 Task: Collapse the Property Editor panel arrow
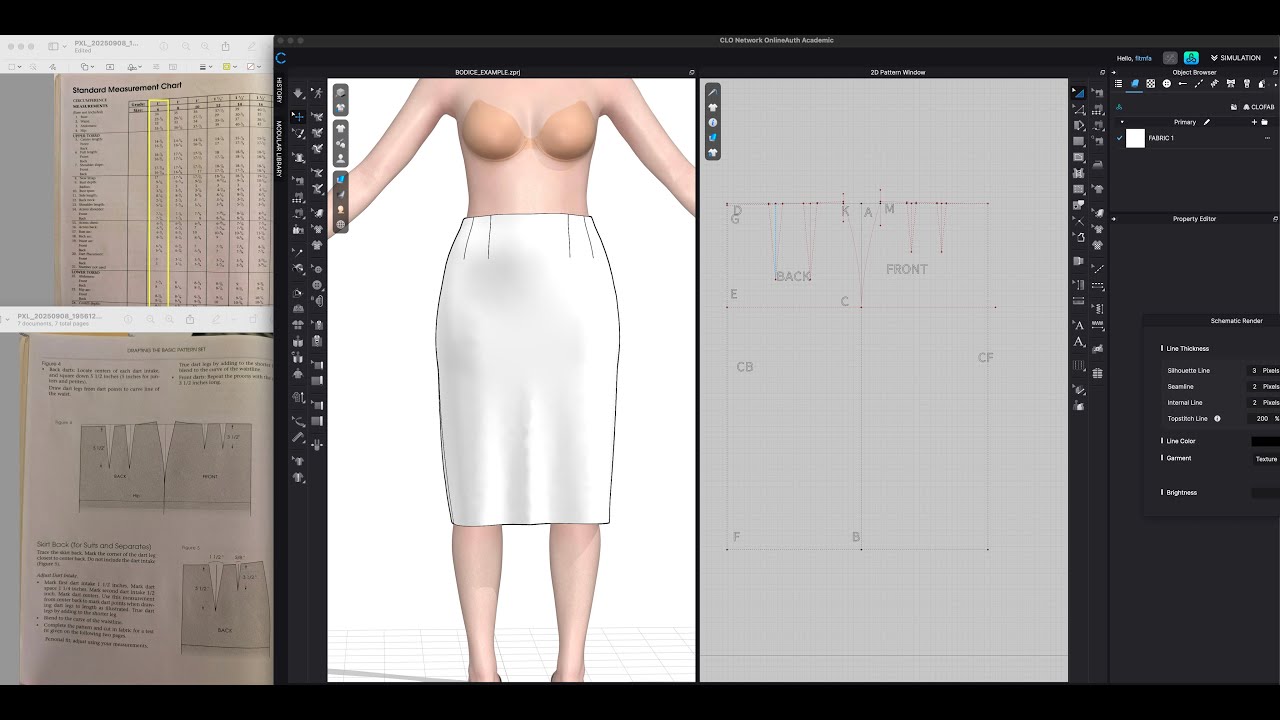[x=1113, y=218]
